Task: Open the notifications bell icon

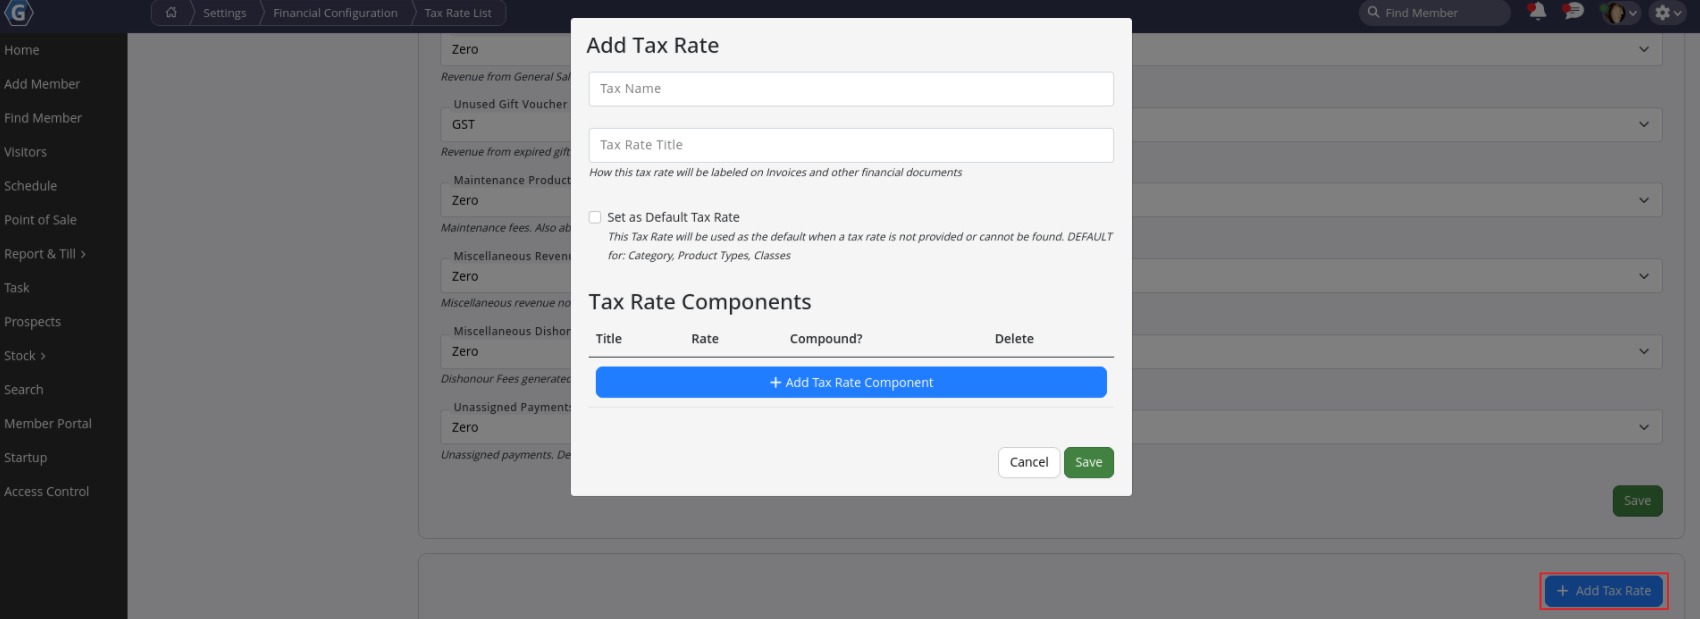Action: [1537, 12]
